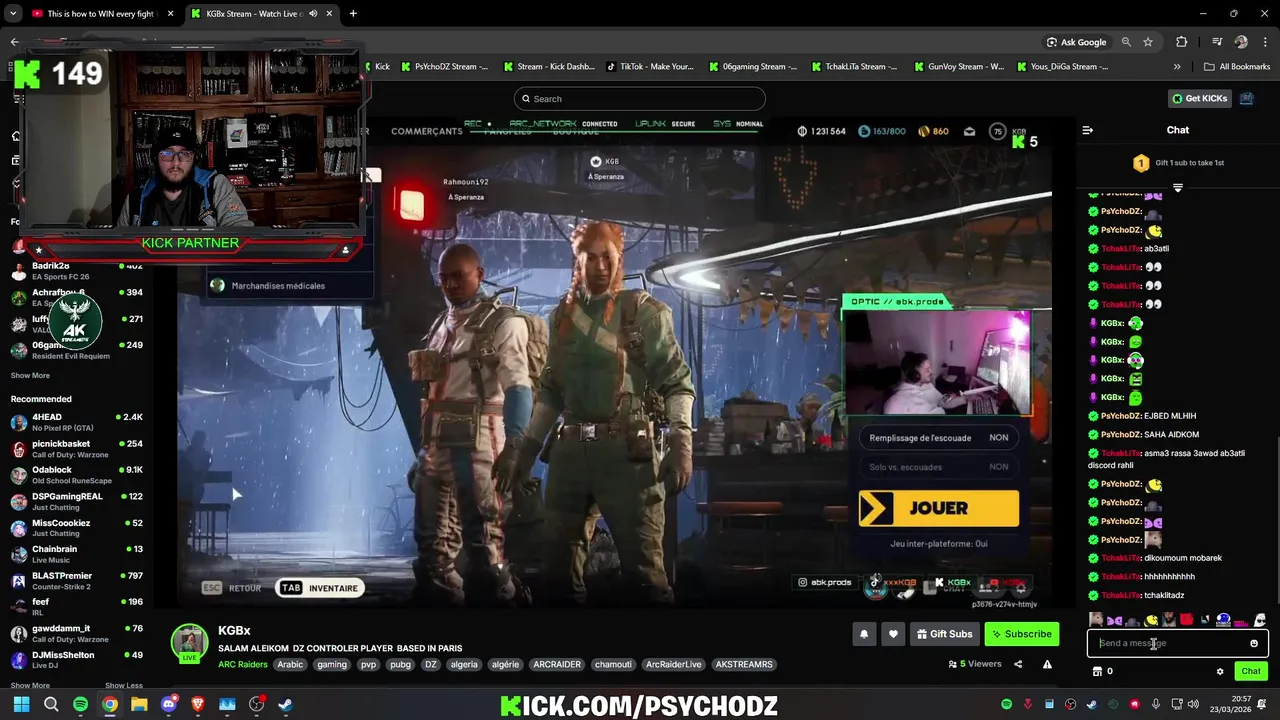Collapse recommended channels with Show Less
This screenshot has width=1280, height=720.
click(124, 686)
